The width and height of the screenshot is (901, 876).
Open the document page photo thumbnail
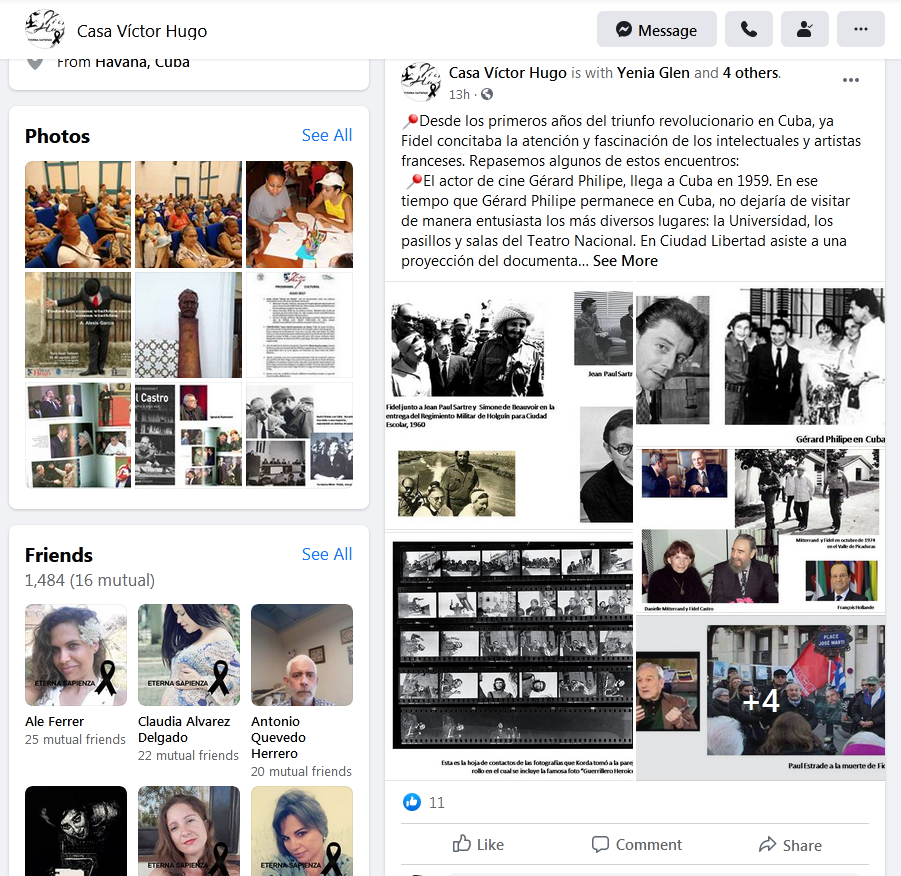point(299,325)
